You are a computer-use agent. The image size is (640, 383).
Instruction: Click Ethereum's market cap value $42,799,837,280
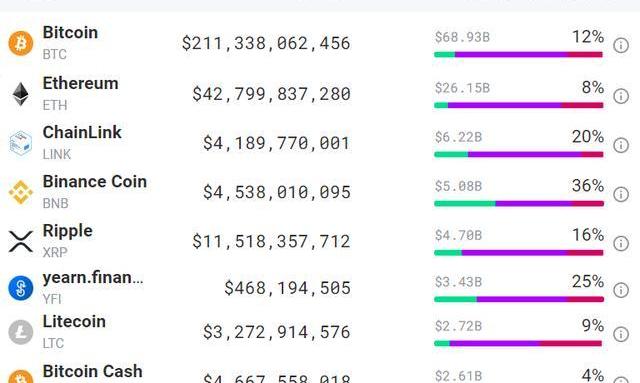coord(271,94)
